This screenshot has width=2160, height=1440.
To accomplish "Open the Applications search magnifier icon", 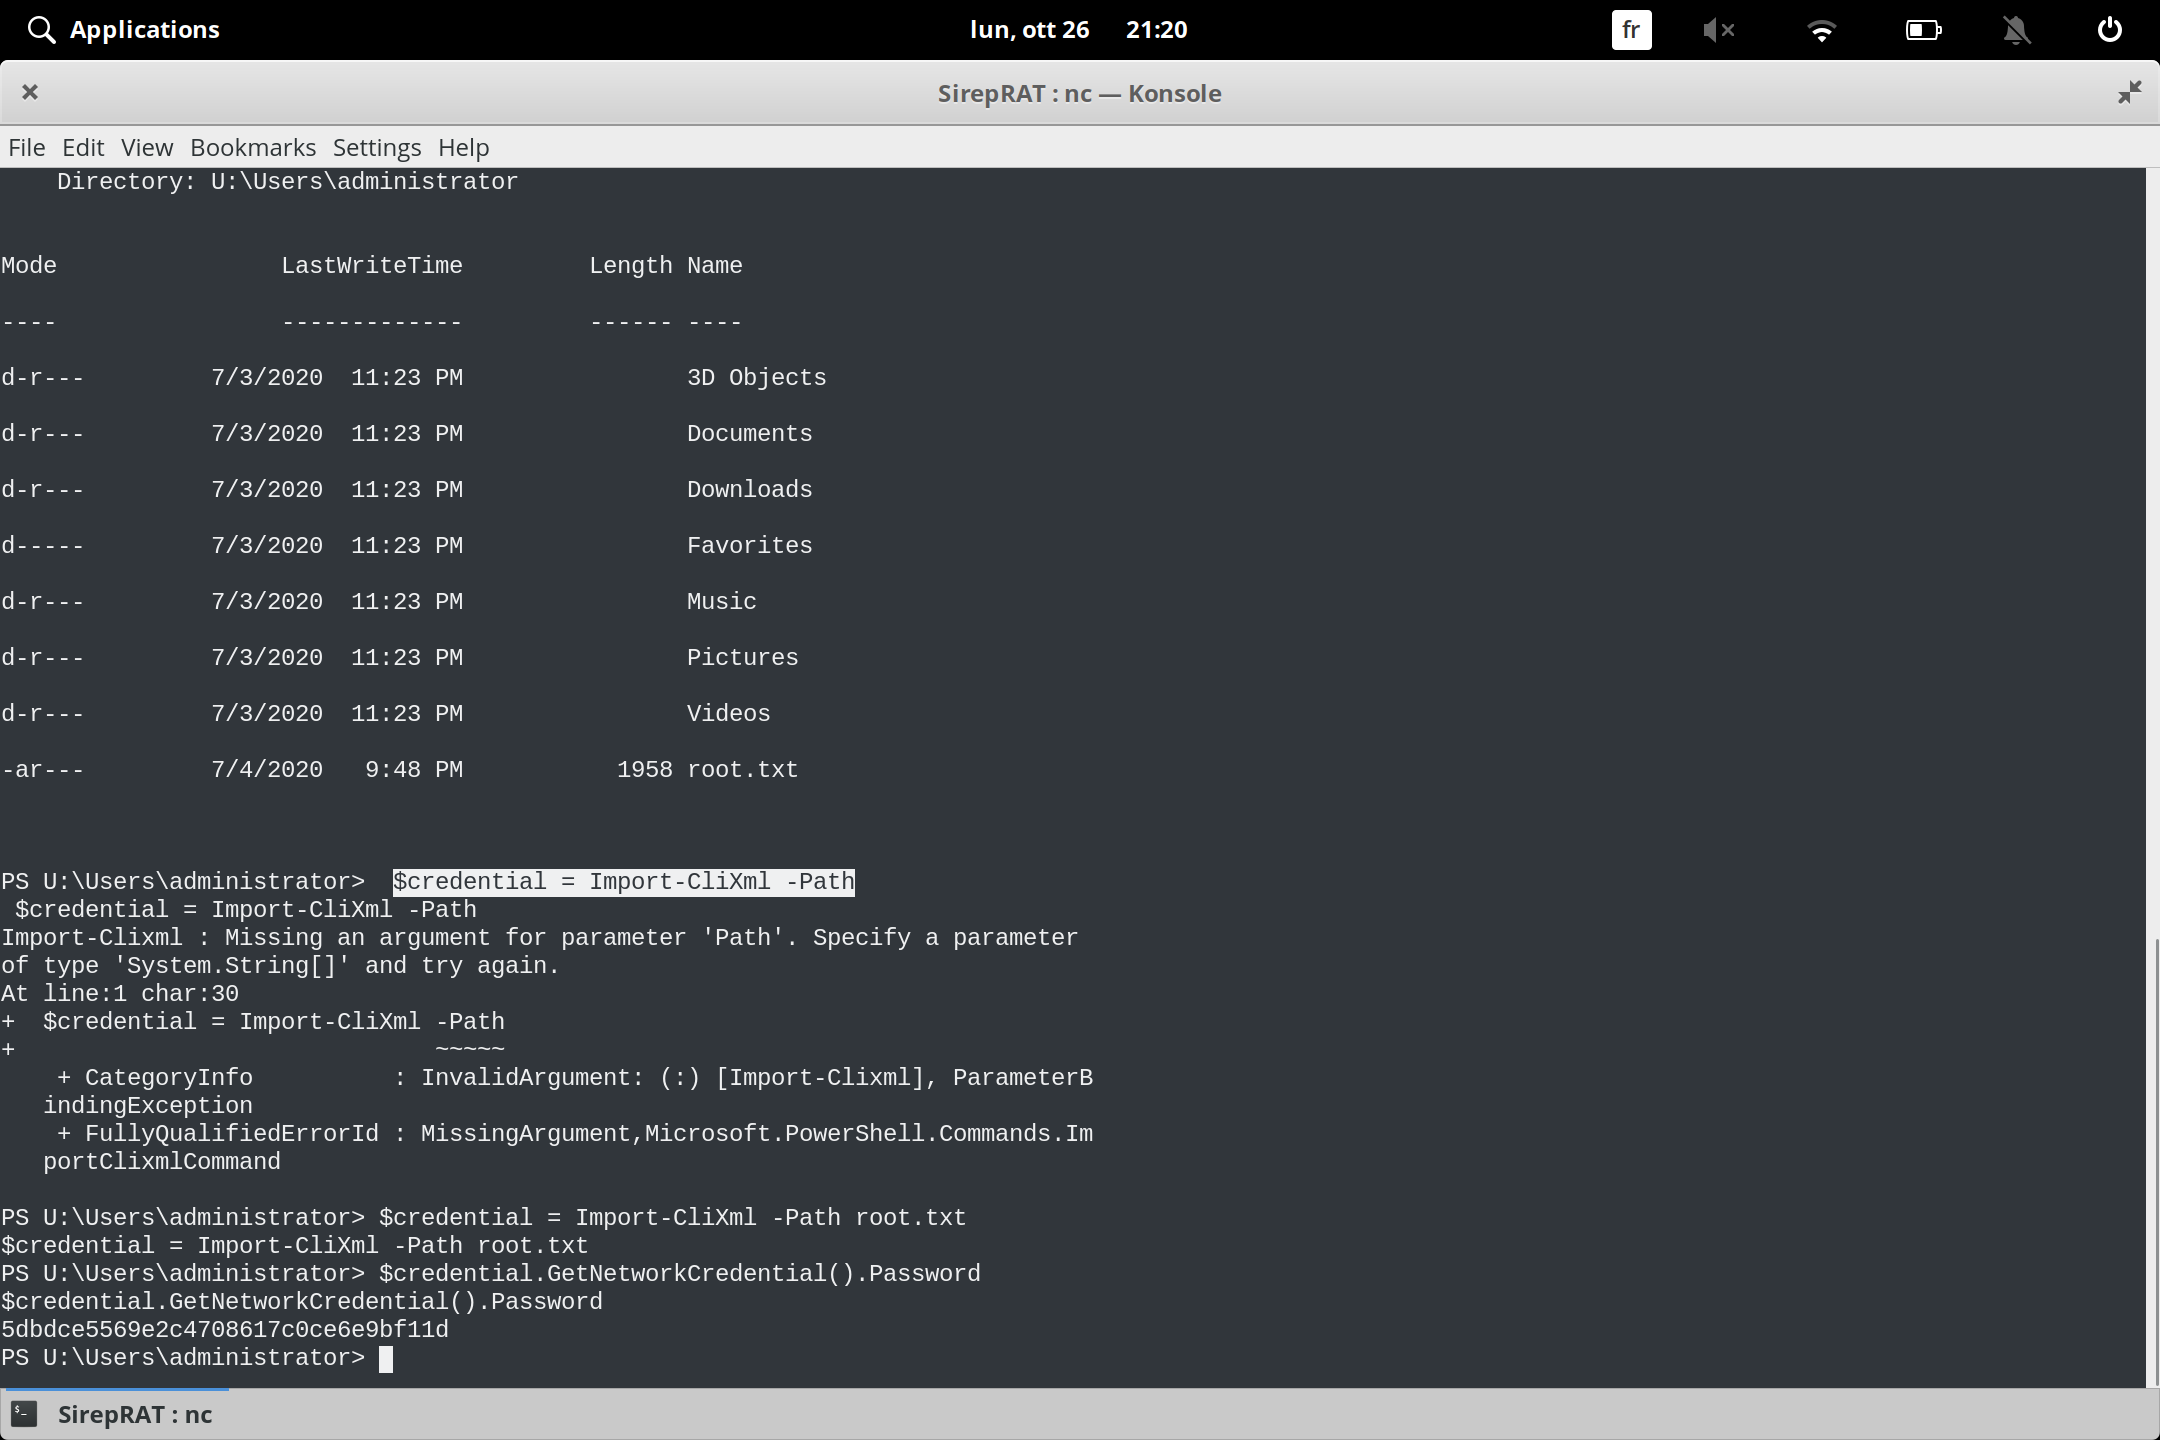I will pyautogui.click(x=41, y=29).
